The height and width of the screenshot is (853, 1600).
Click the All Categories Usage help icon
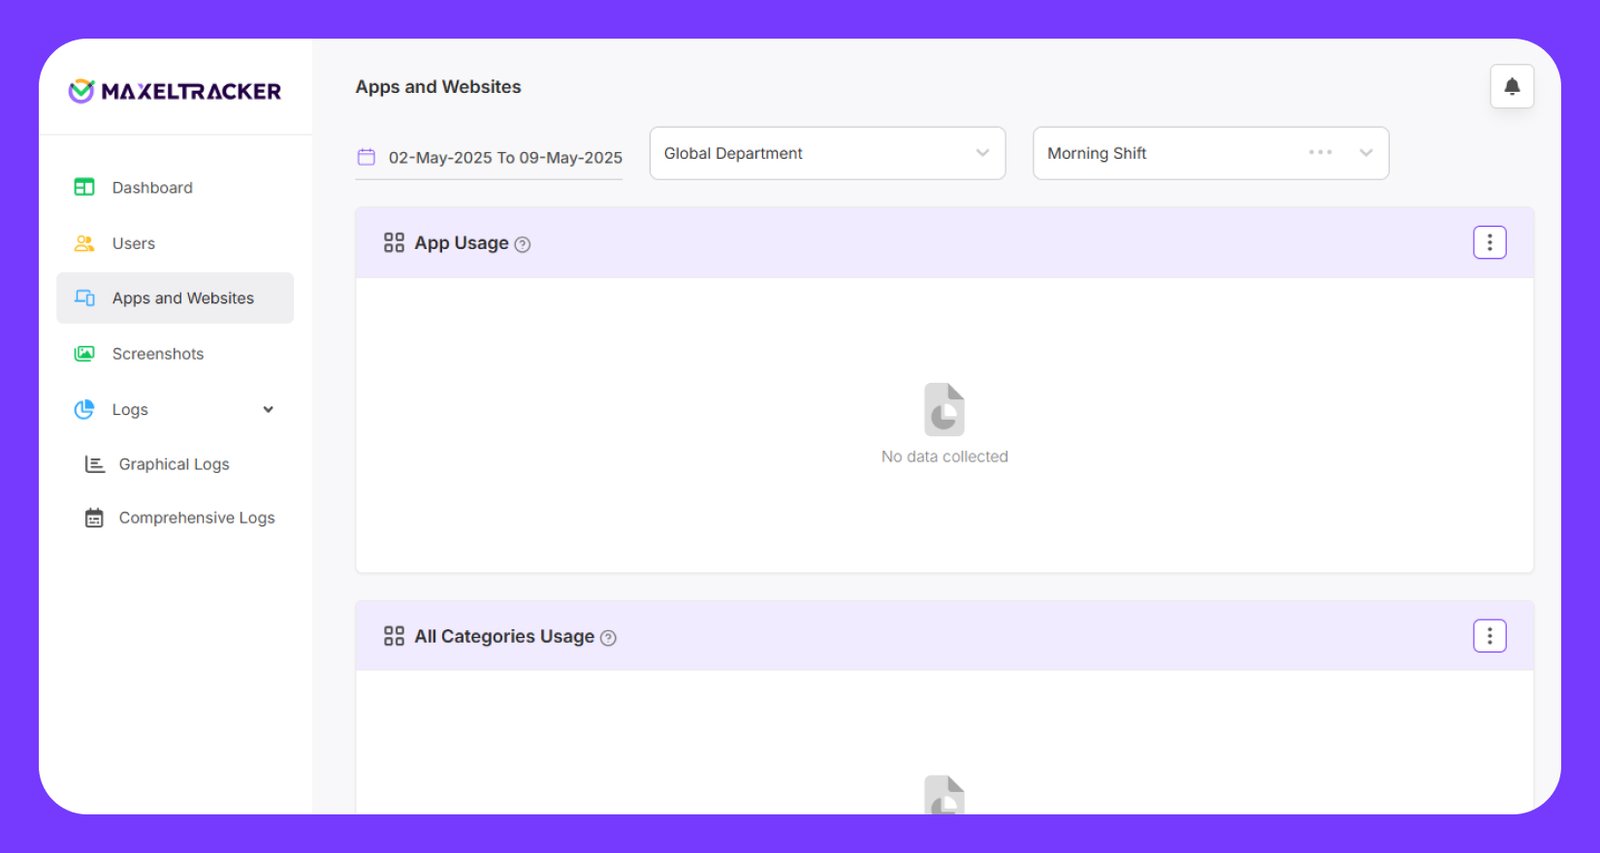click(608, 638)
